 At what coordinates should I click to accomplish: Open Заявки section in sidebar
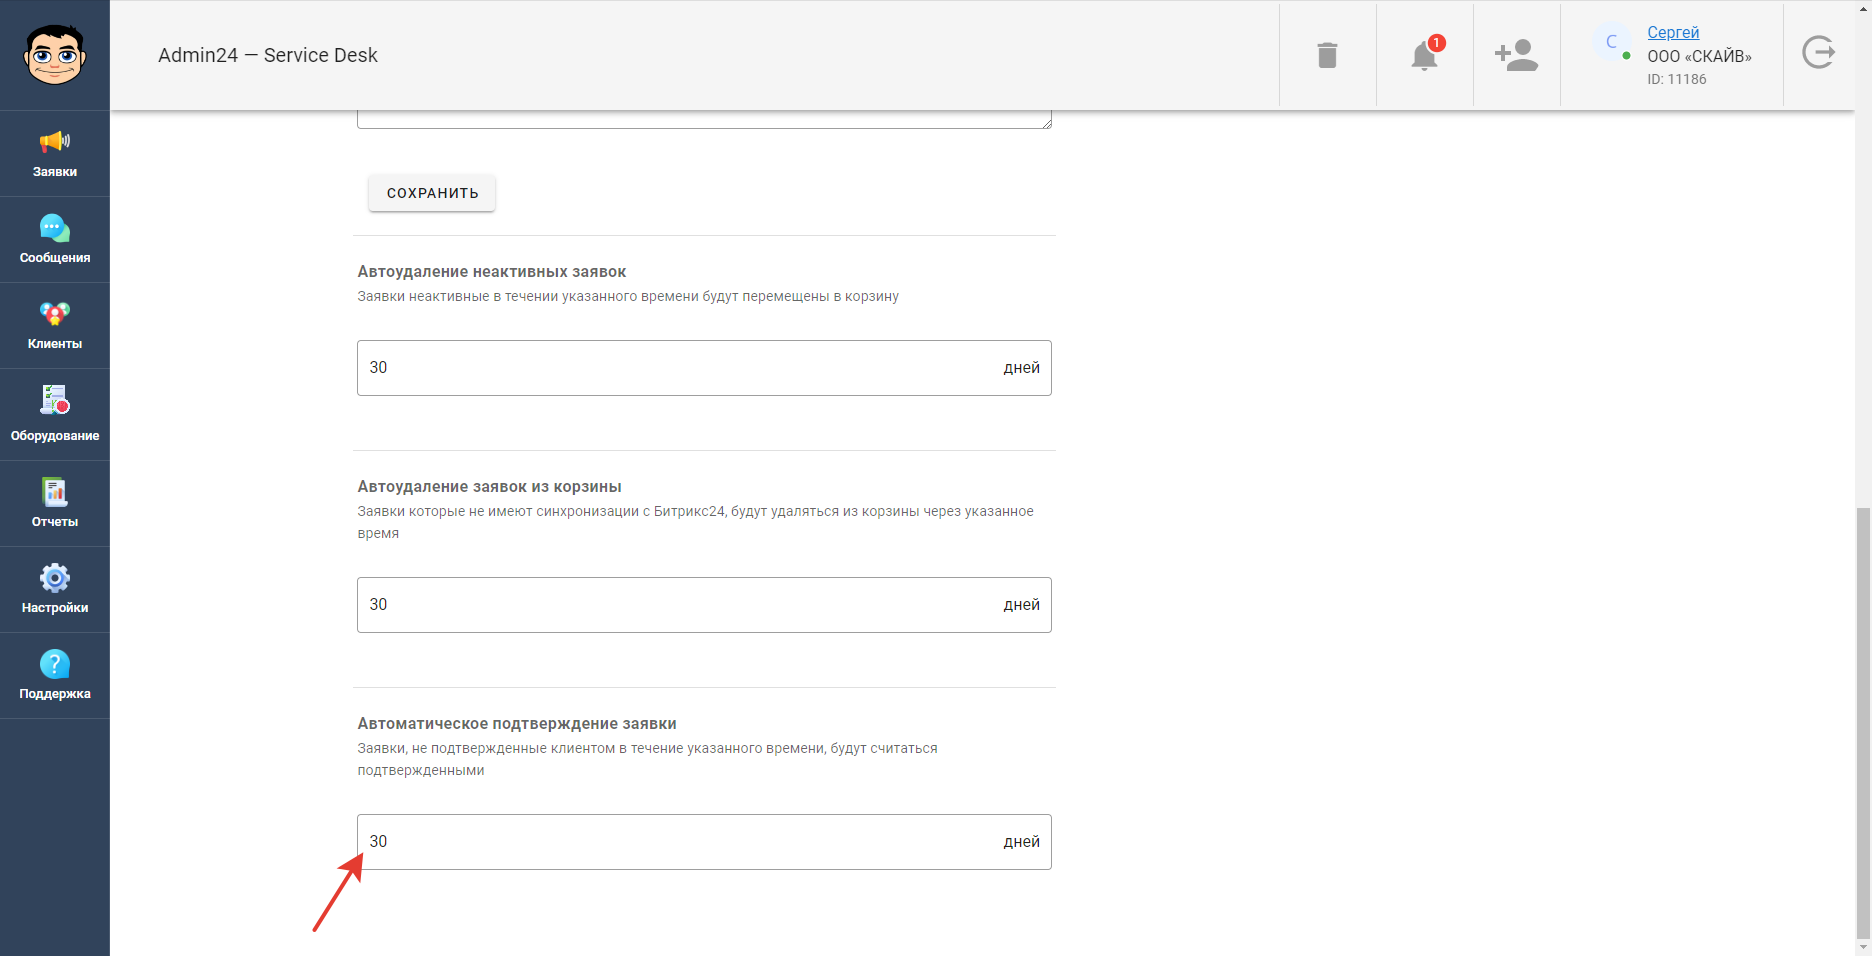(55, 154)
